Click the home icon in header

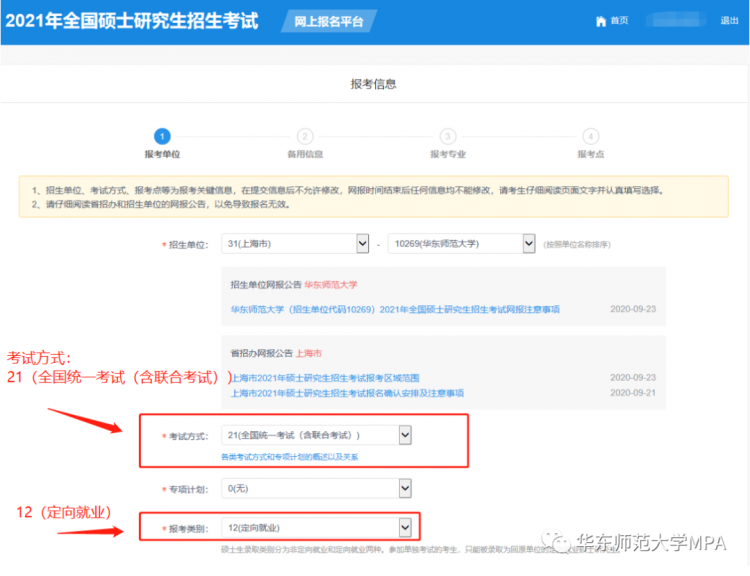pyautogui.click(x=601, y=21)
